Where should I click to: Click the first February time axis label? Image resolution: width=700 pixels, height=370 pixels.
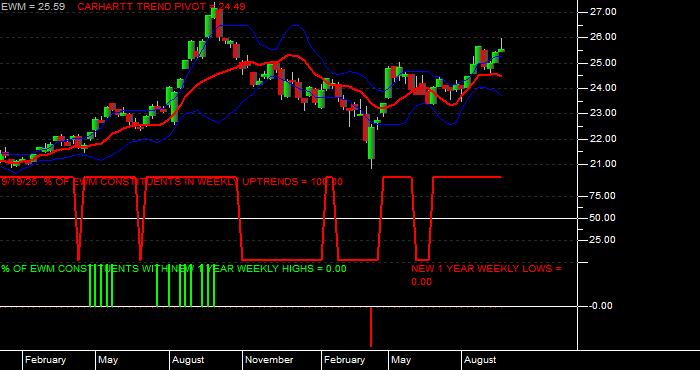45,360
